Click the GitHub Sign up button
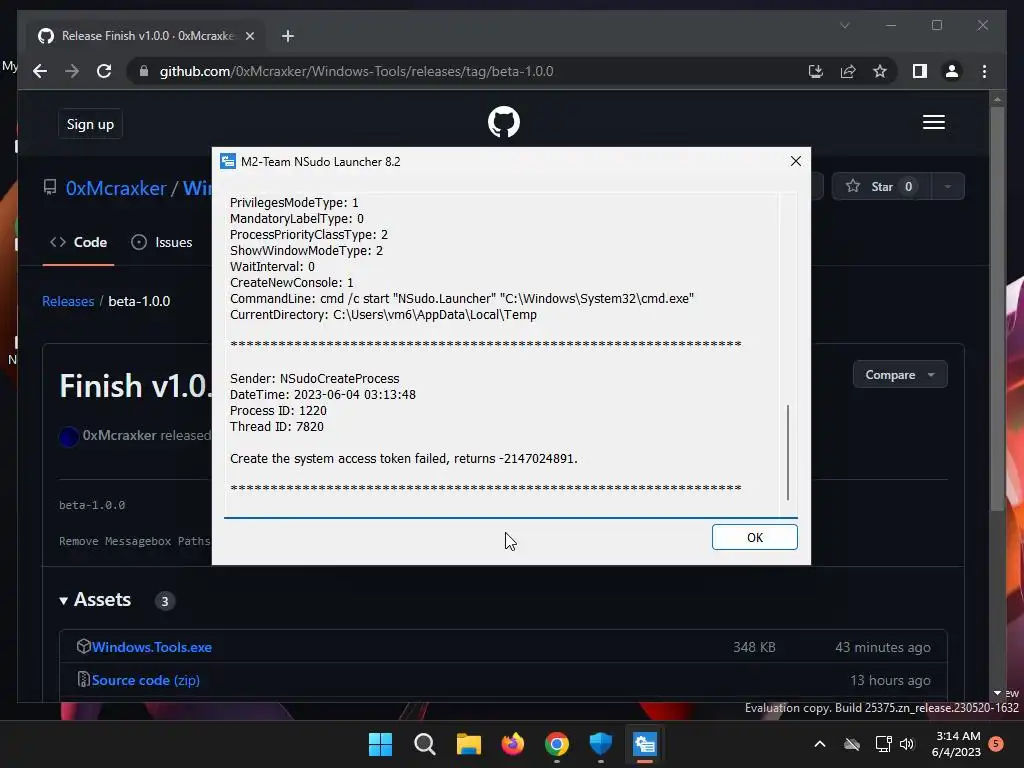Image resolution: width=1024 pixels, height=768 pixels. pos(90,124)
